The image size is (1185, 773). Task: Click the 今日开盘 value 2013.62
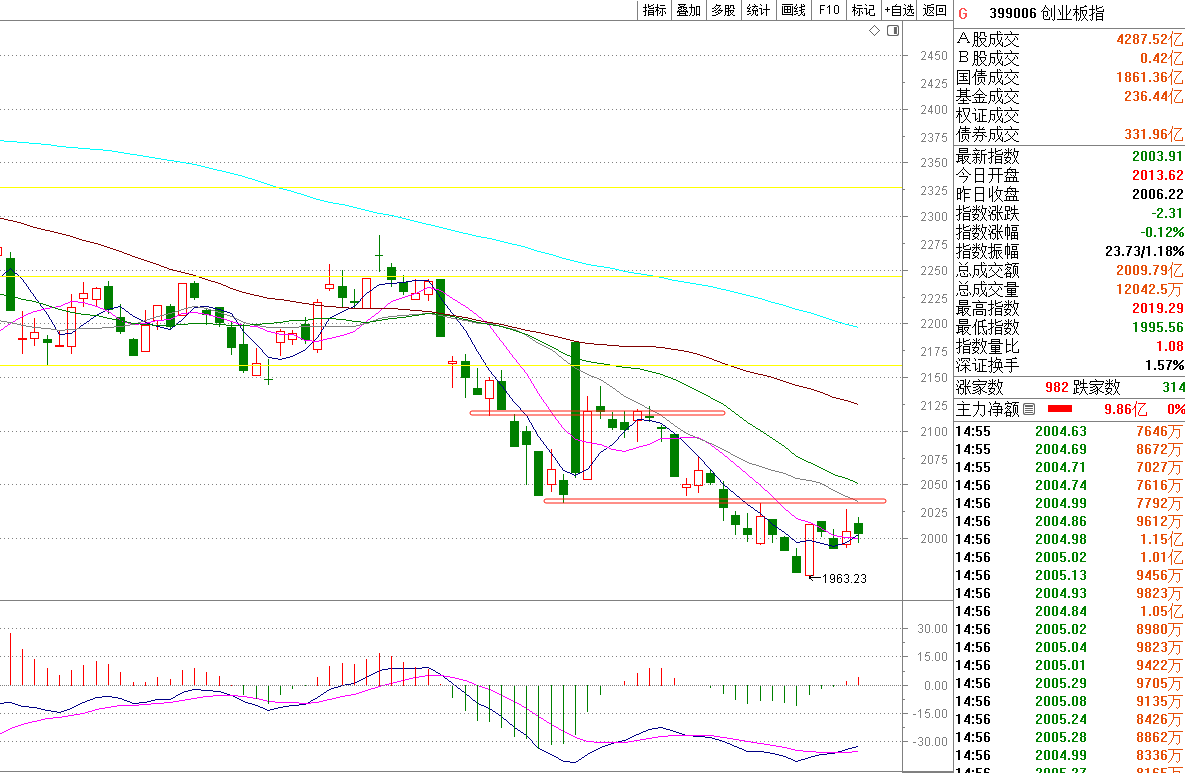click(x=1157, y=175)
